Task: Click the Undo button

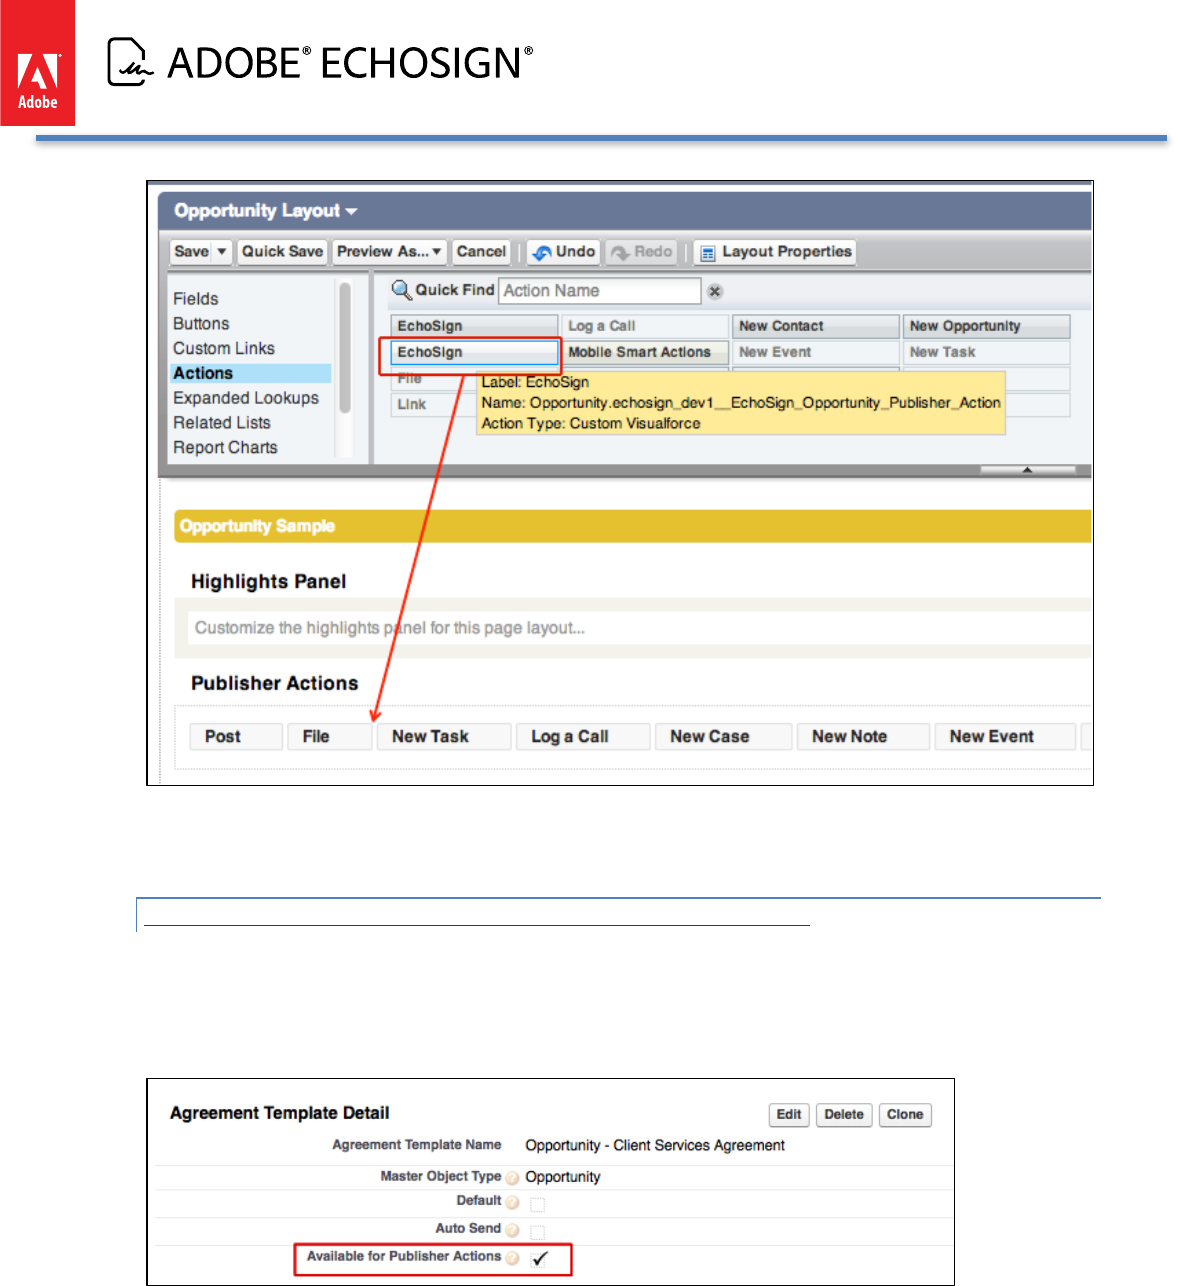Action: (x=564, y=252)
